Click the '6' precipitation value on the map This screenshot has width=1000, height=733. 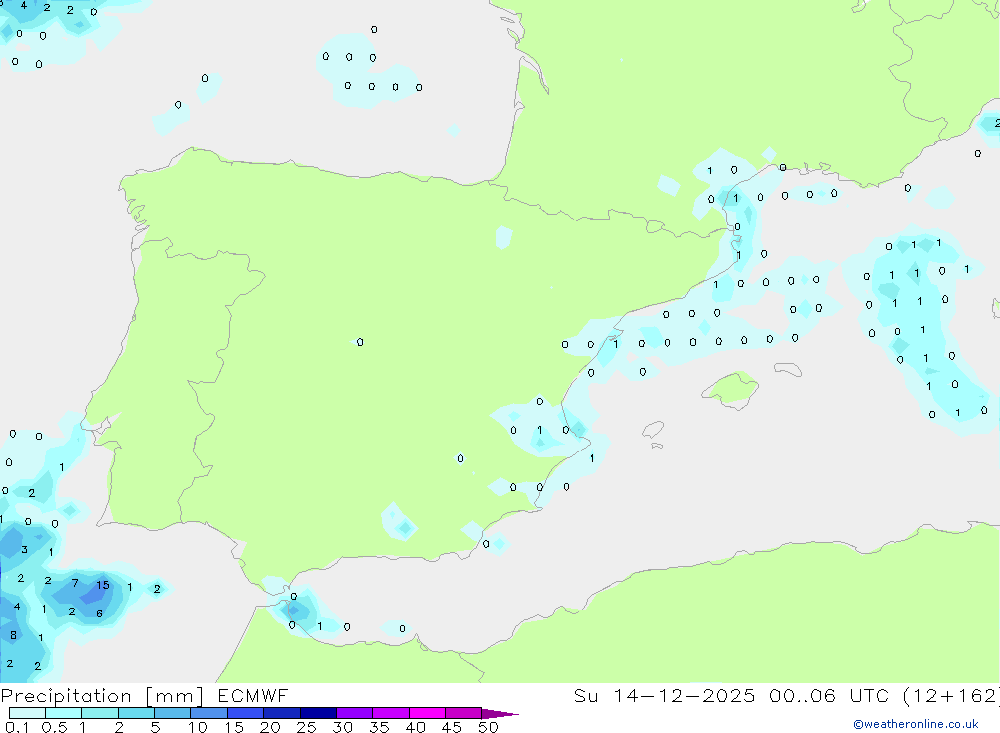[99, 613]
